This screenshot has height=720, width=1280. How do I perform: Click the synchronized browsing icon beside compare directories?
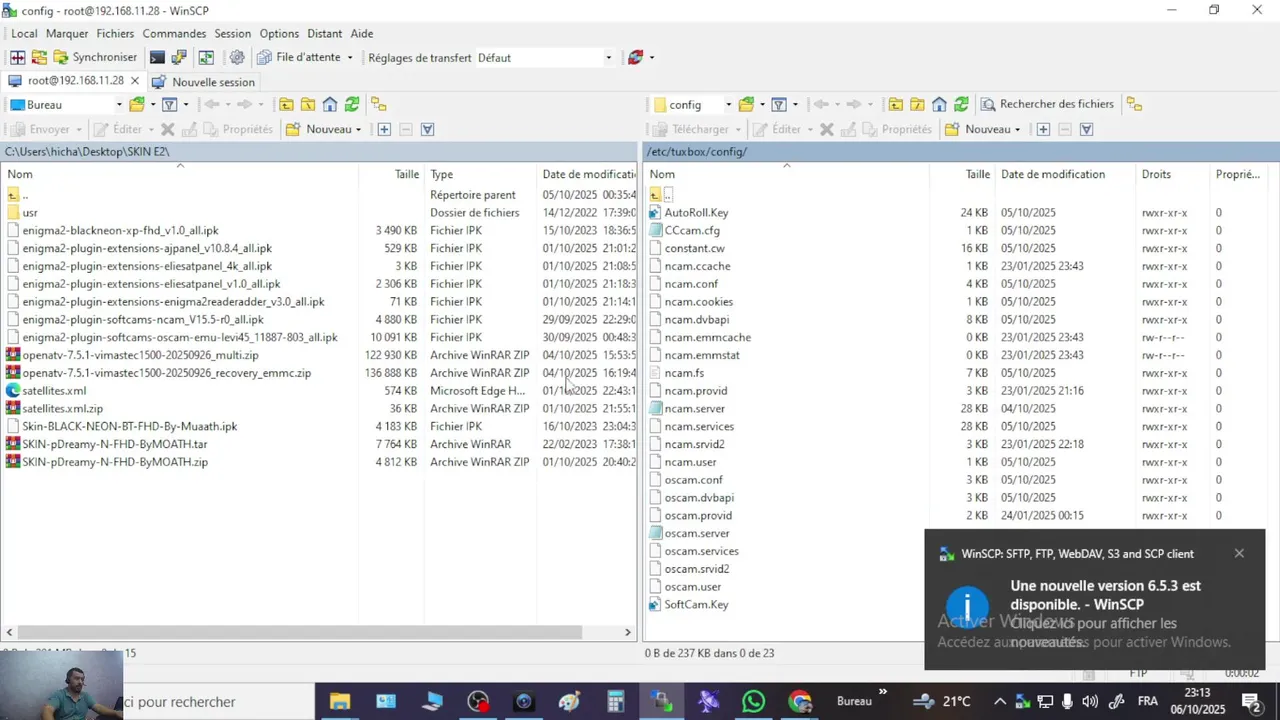click(x=39, y=58)
